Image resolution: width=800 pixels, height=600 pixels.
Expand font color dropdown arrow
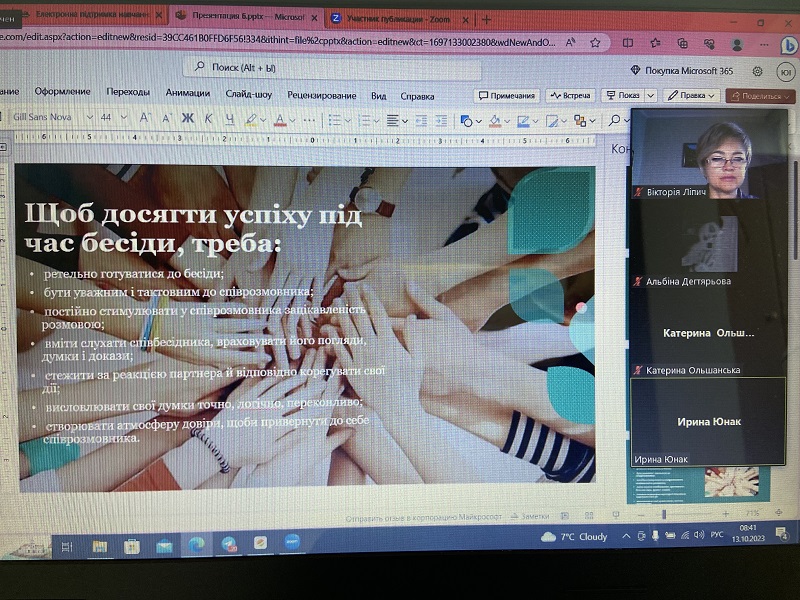[x=292, y=121]
